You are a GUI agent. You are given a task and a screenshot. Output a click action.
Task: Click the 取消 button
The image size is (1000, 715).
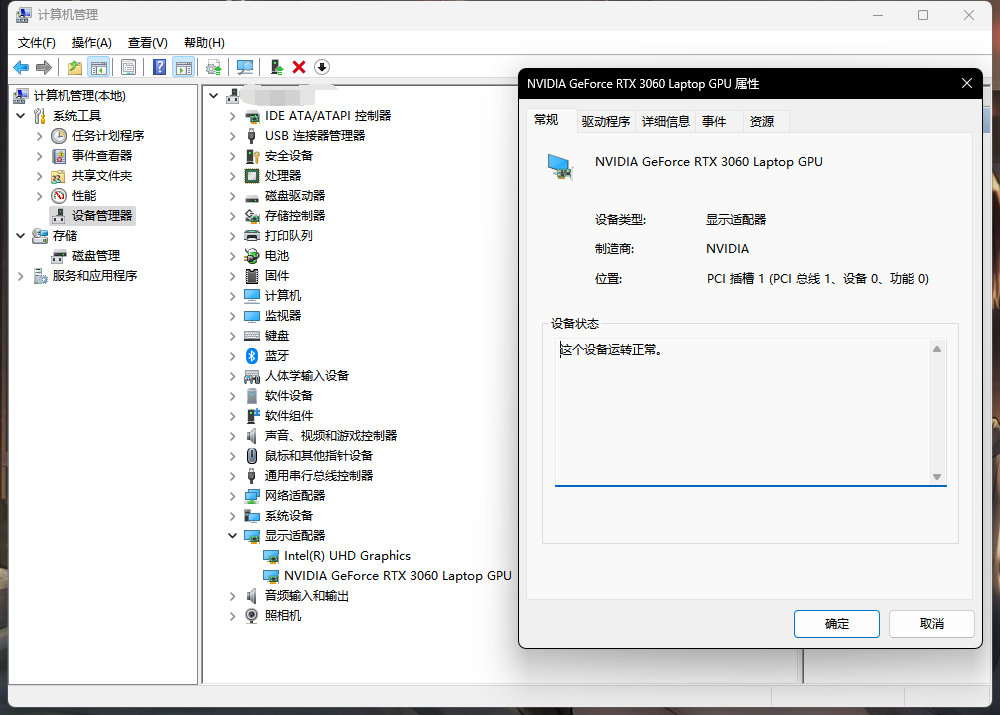point(931,623)
